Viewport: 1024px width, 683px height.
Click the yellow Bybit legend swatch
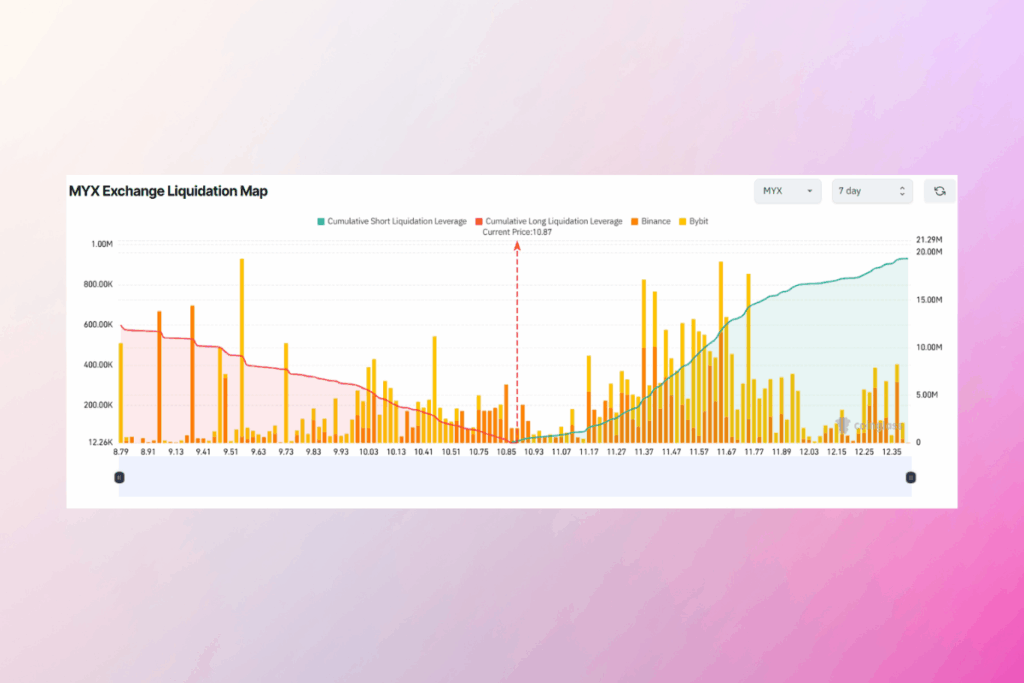click(x=683, y=221)
